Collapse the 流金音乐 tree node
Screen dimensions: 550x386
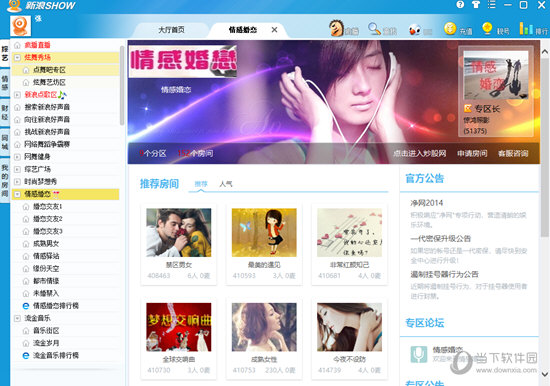point(17,318)
